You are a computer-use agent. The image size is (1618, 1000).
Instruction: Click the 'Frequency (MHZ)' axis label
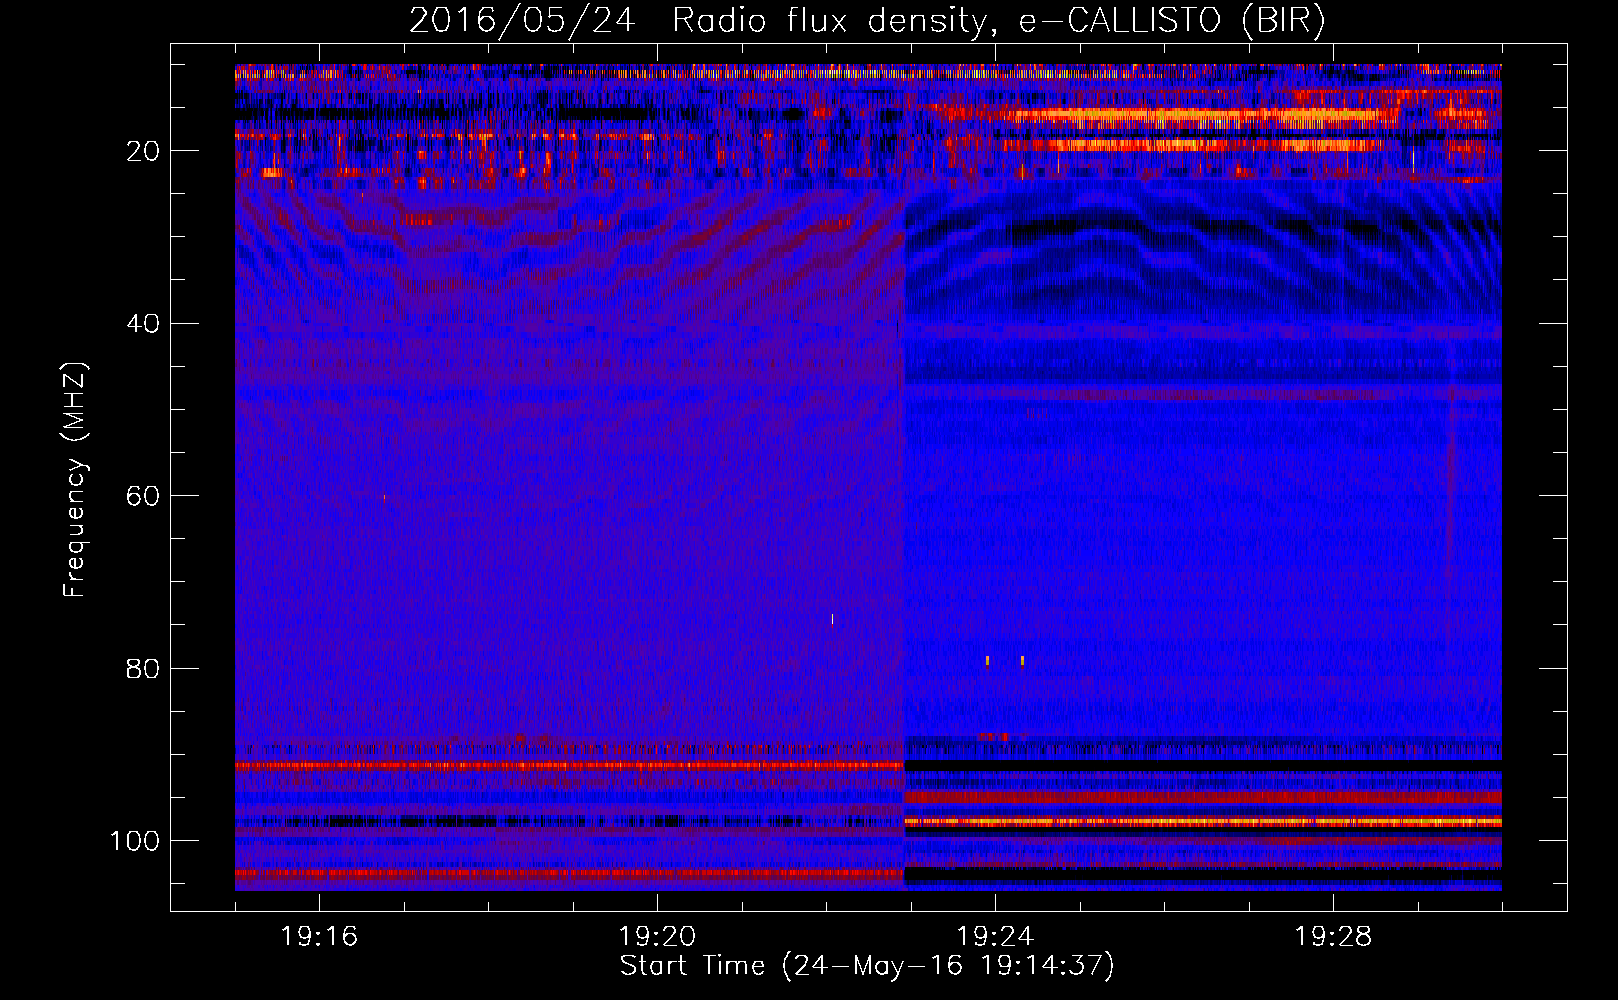(x=75, y=480)
